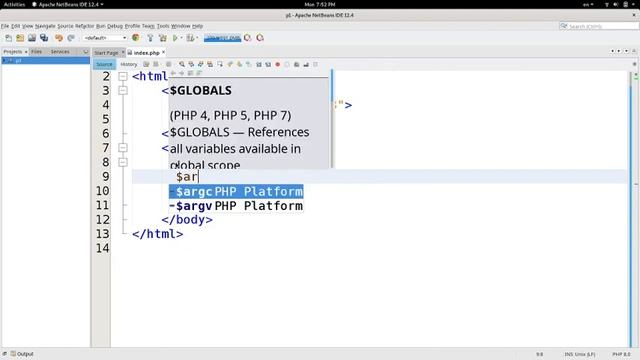Select $argc completion suggestion
Screen dimensions: 640x360
click(x=236, y=191)
